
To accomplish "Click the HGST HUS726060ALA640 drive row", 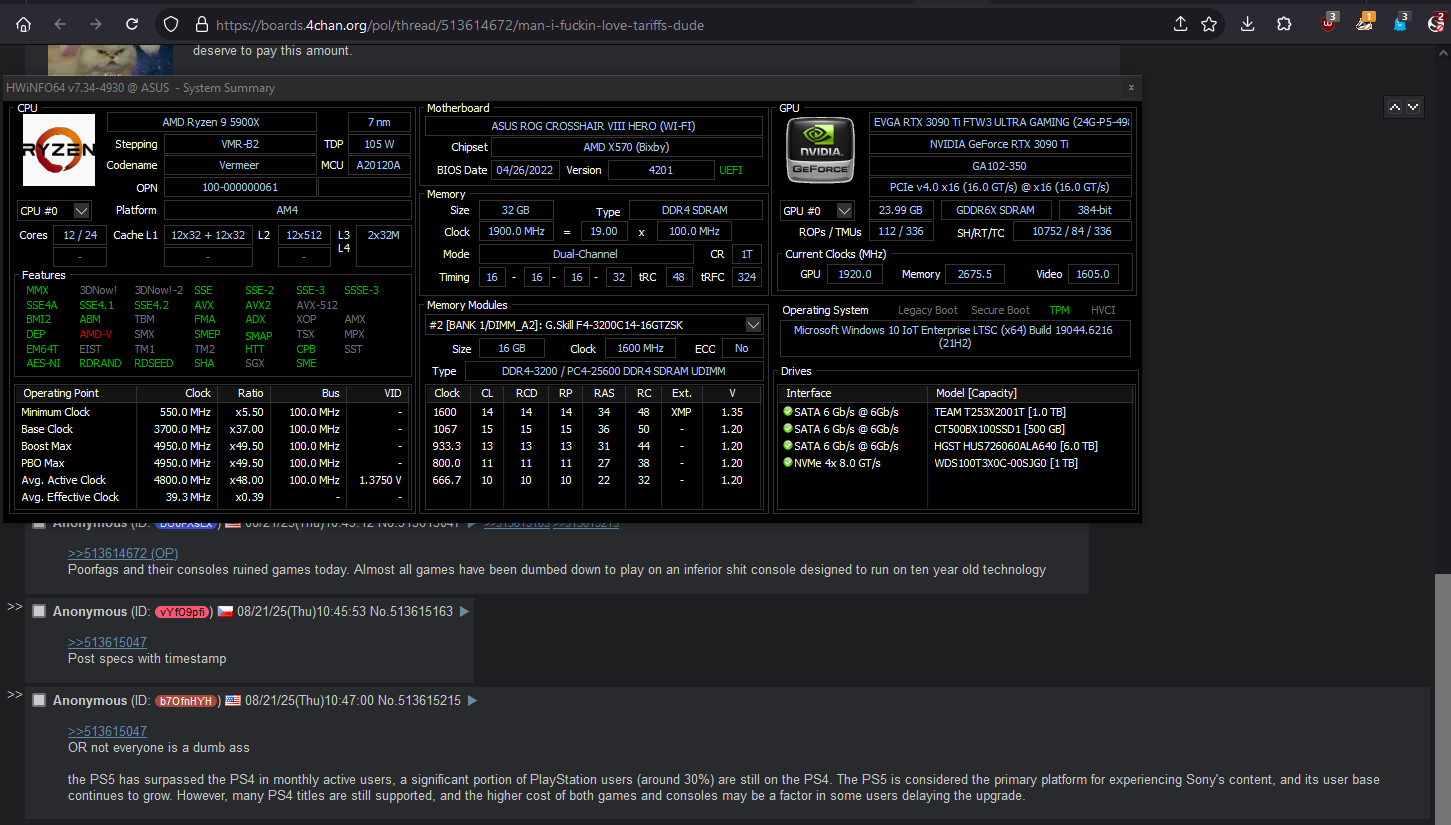I will point(955,446).
